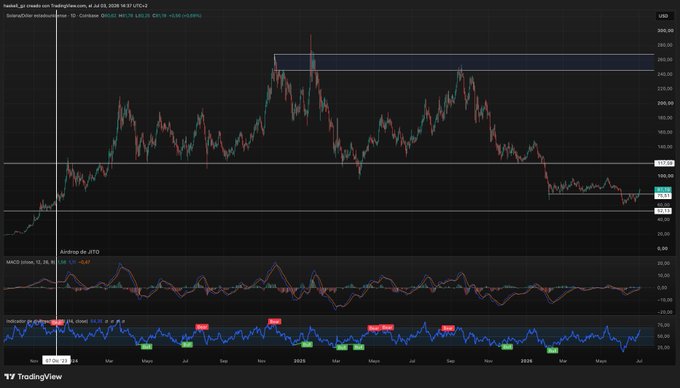This screenshot has height=388, width=680.
Task: Click the 280,00 mark on the price axis
Action: [x=665, y=45]
